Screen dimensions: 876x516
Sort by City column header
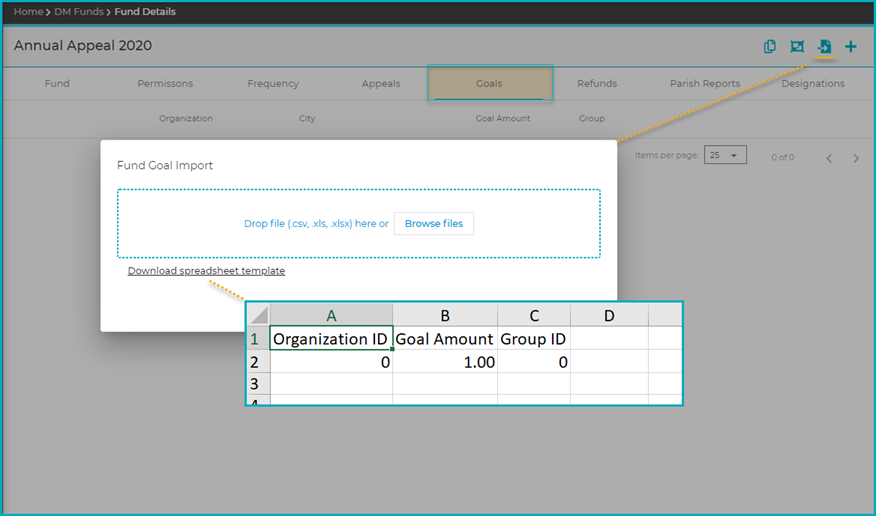click(307, 118)
